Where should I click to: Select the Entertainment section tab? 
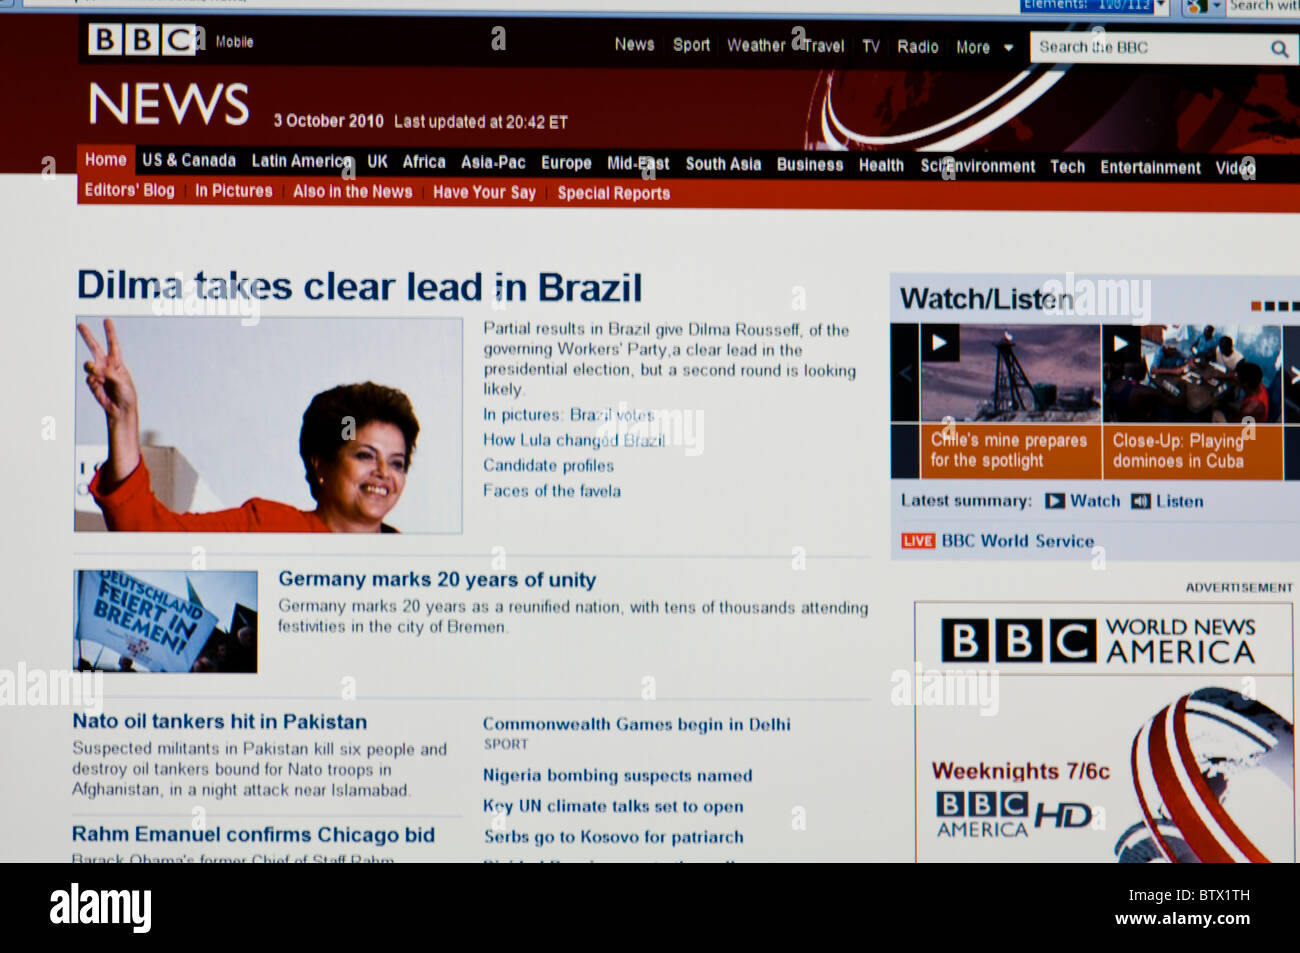point(1150,168)
